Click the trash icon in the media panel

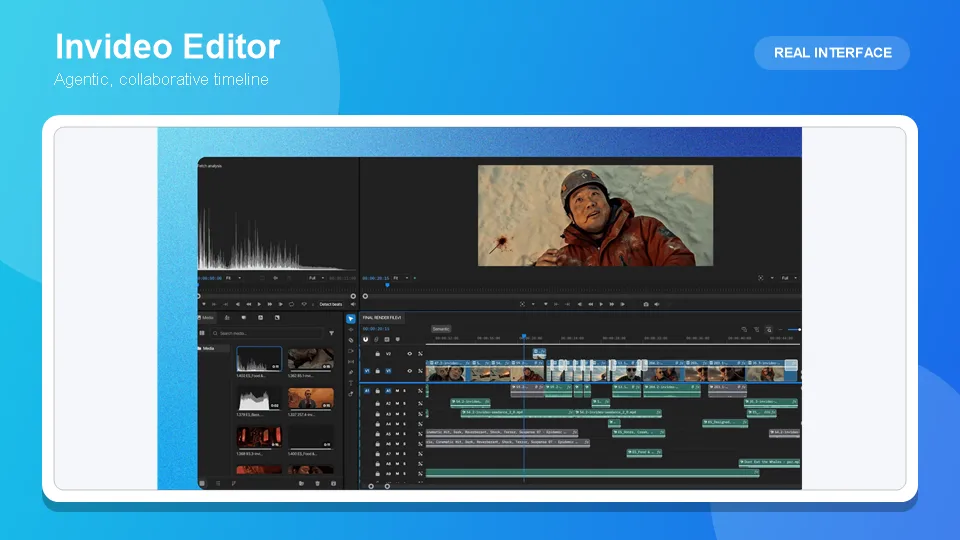(317, 483)
